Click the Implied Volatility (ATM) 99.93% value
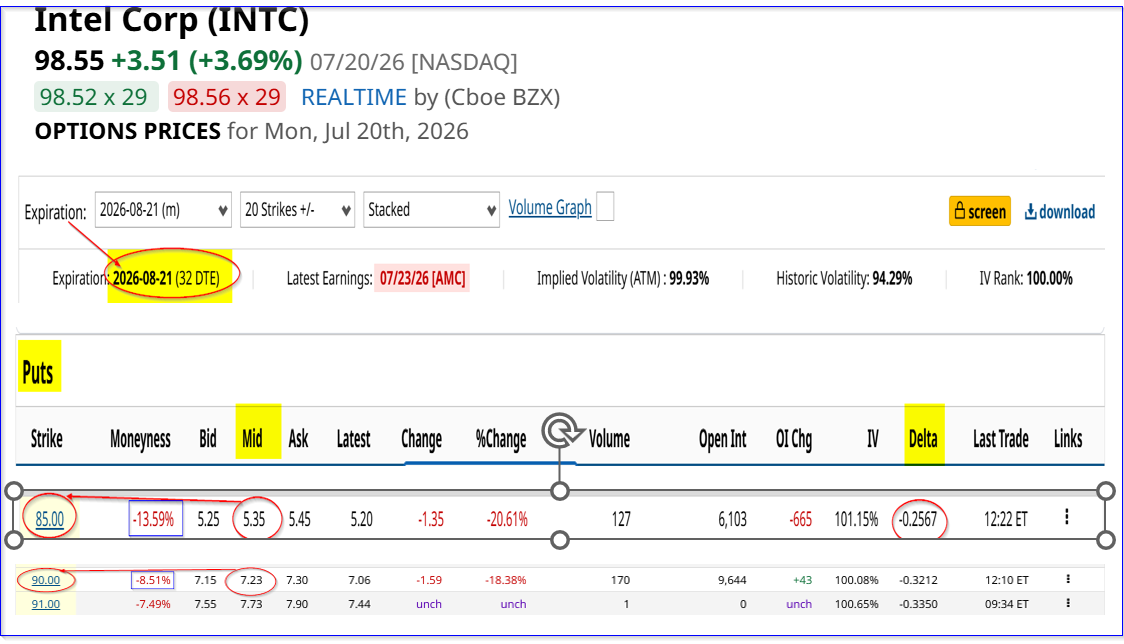Image resolution: width=1124 pixels, height=644 pixels. pos(689,278)
